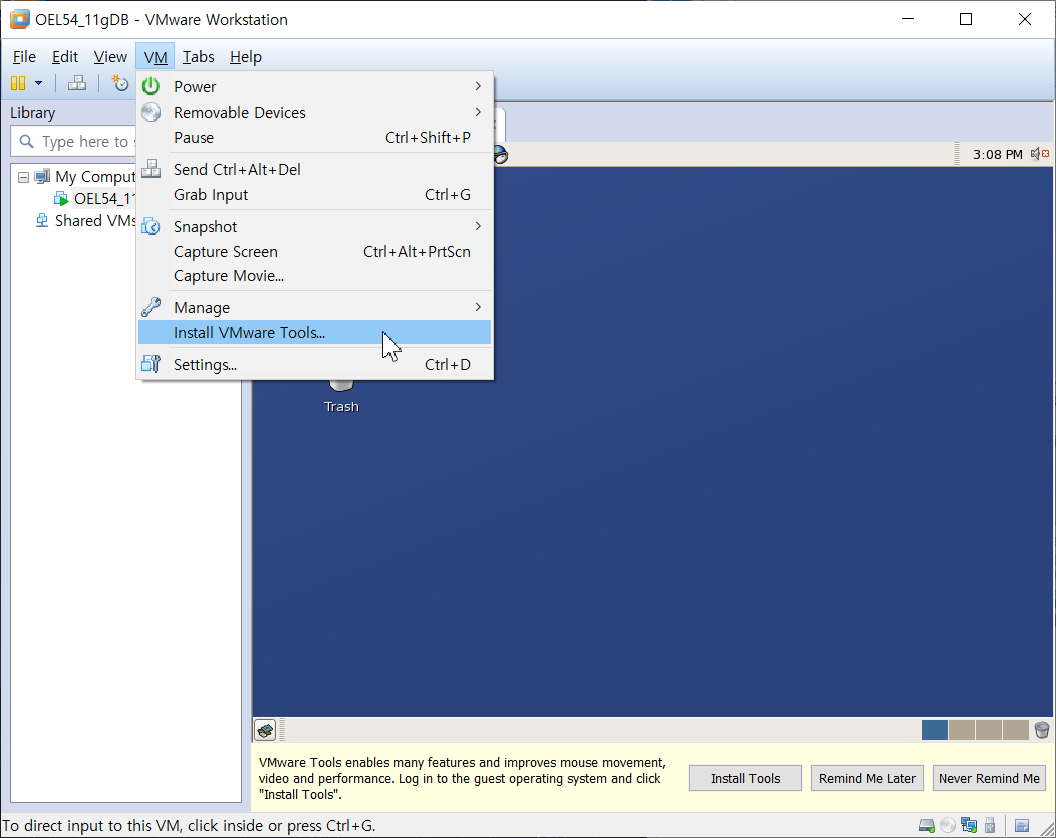This screenshot has width=1056, height=838.
Task: Open the File menu
Action: pos(24,57)
